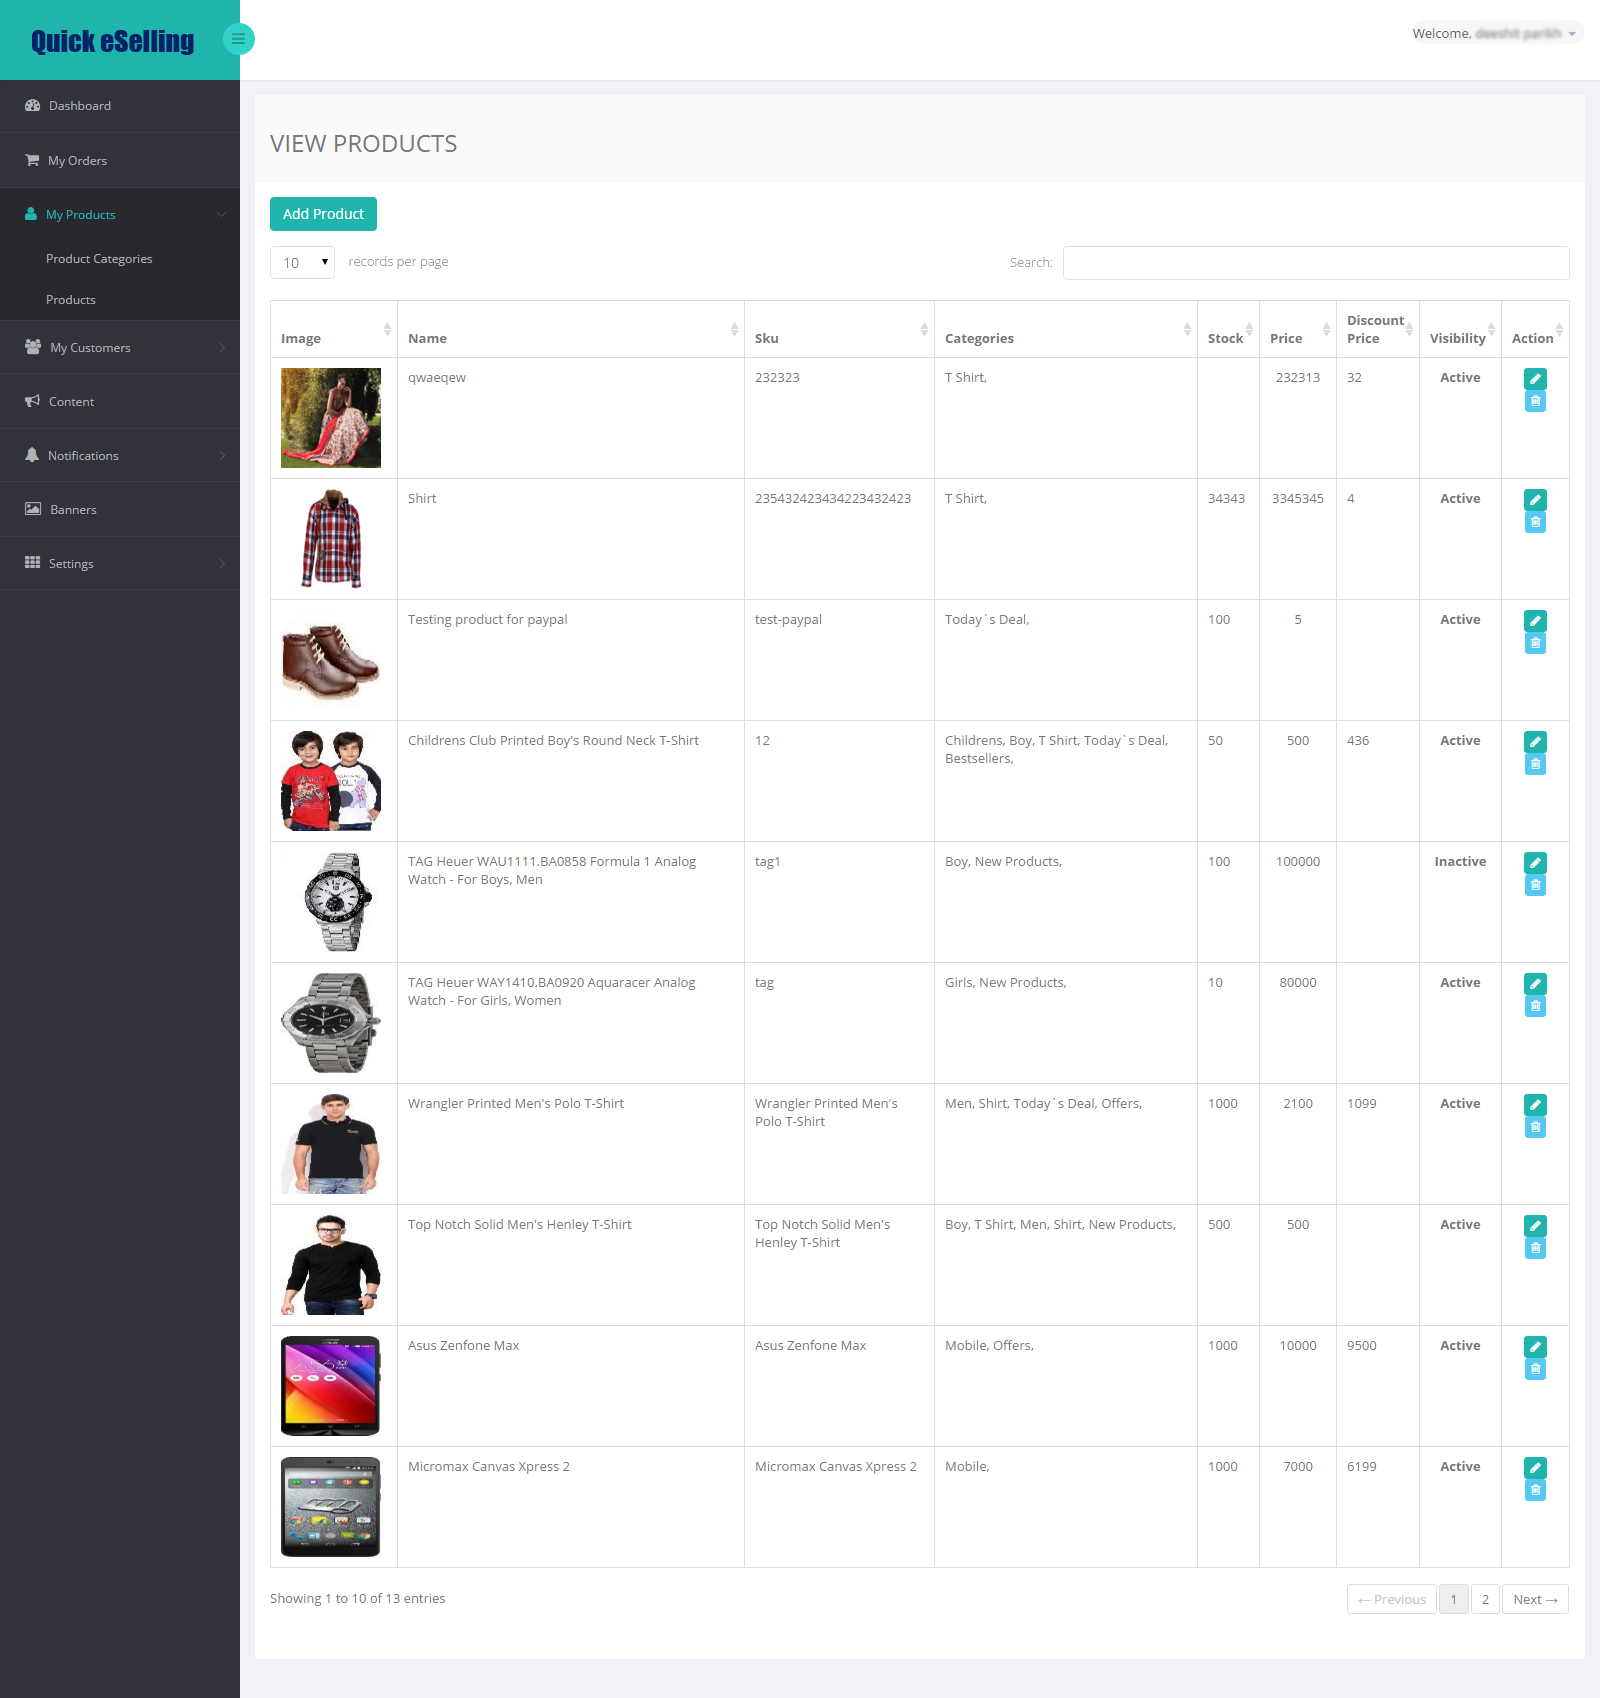The height and width of the screenshot is (1698, 1600).
Task: Expand the My Customers sidebar section
Action: [x=120, y=347]
